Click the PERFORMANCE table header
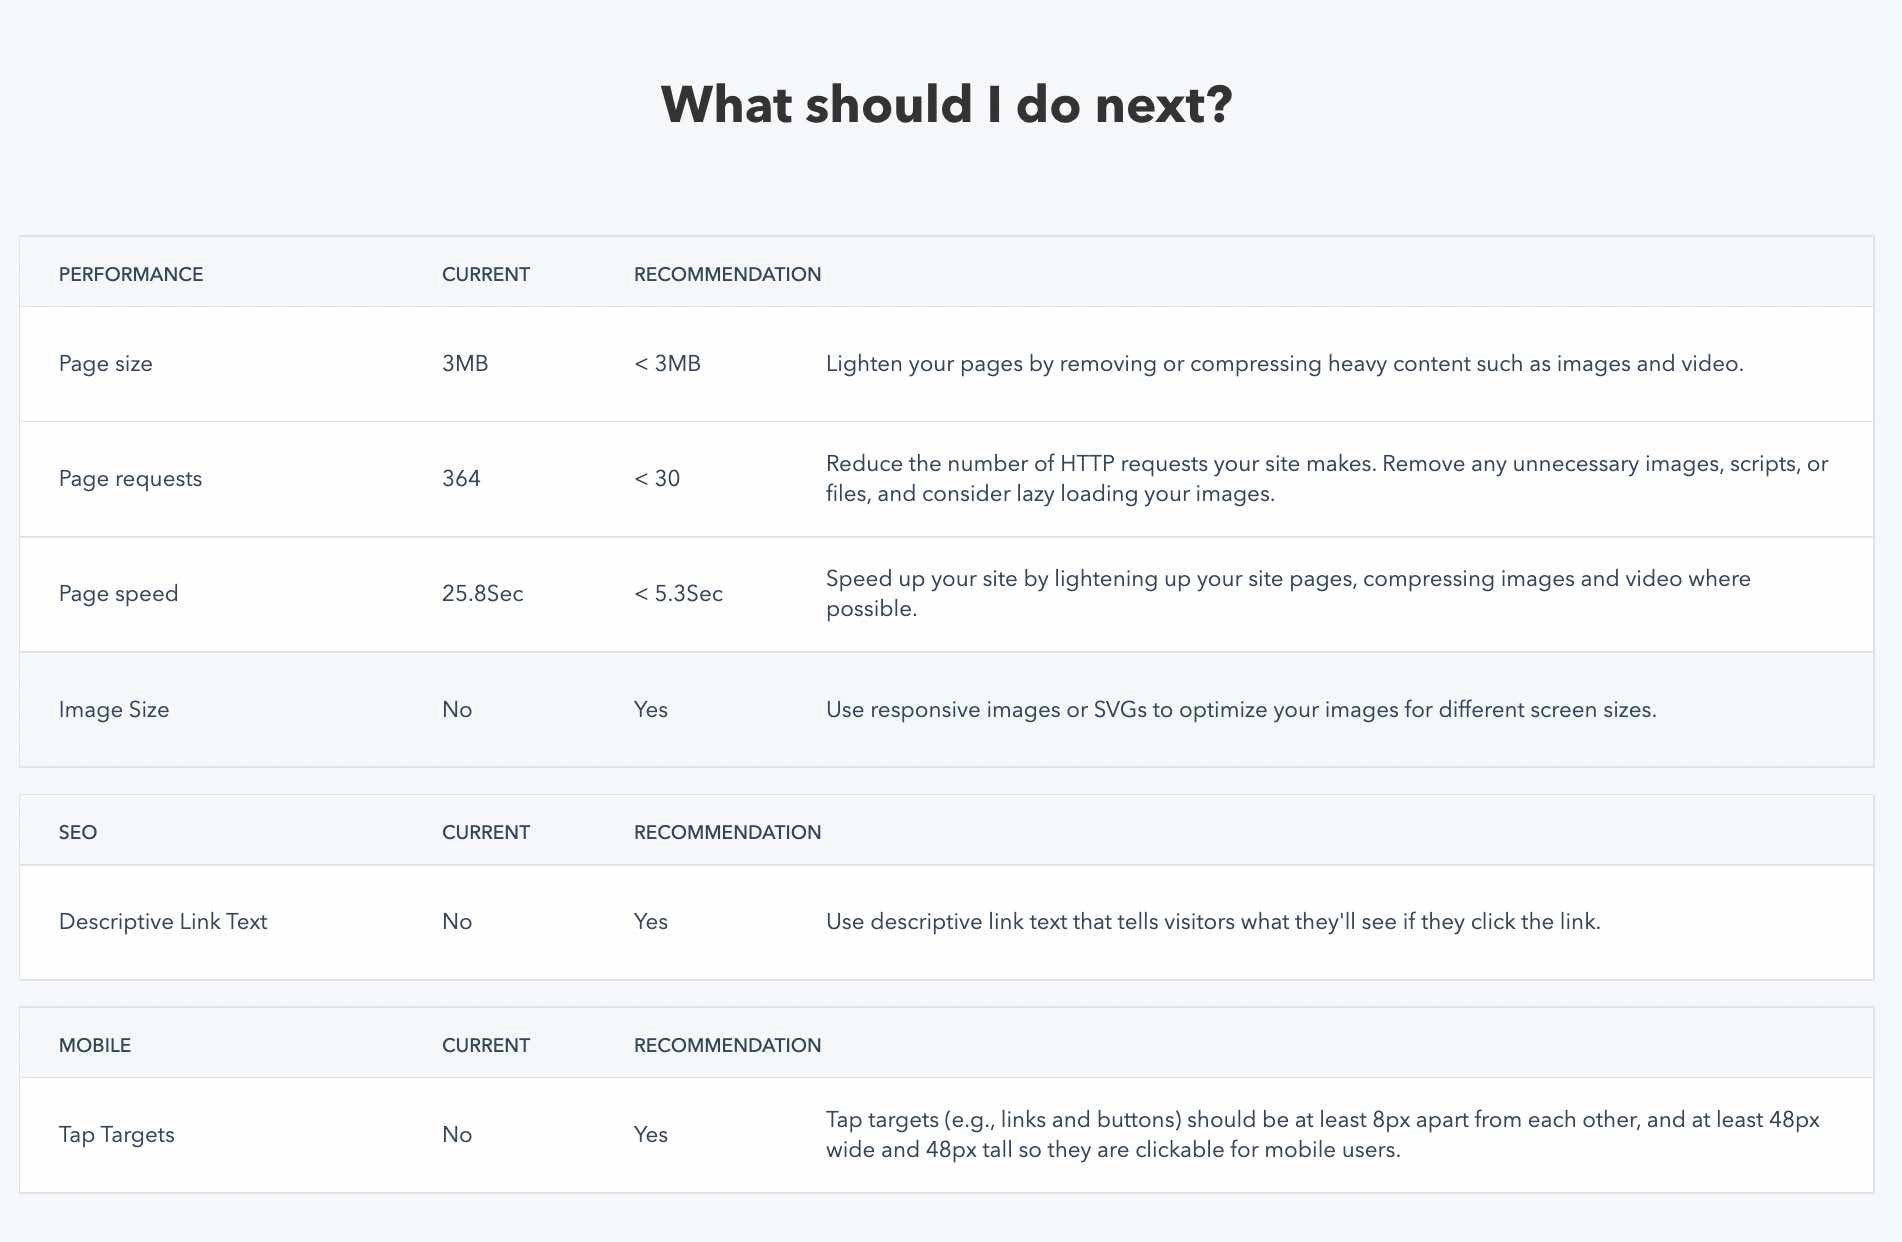Screen dimensions: 1902x1242 point(131,274)
